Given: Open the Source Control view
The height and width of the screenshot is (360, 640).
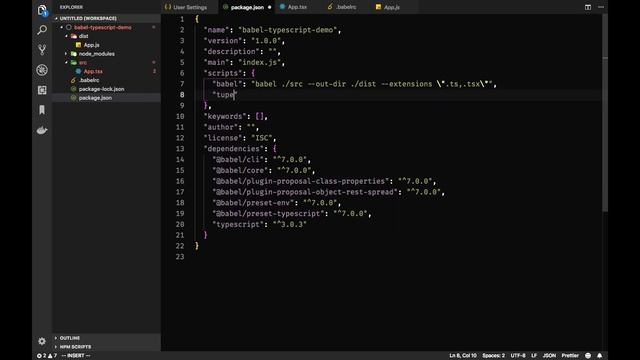Looking at the screenshot, I should [42, 50].
